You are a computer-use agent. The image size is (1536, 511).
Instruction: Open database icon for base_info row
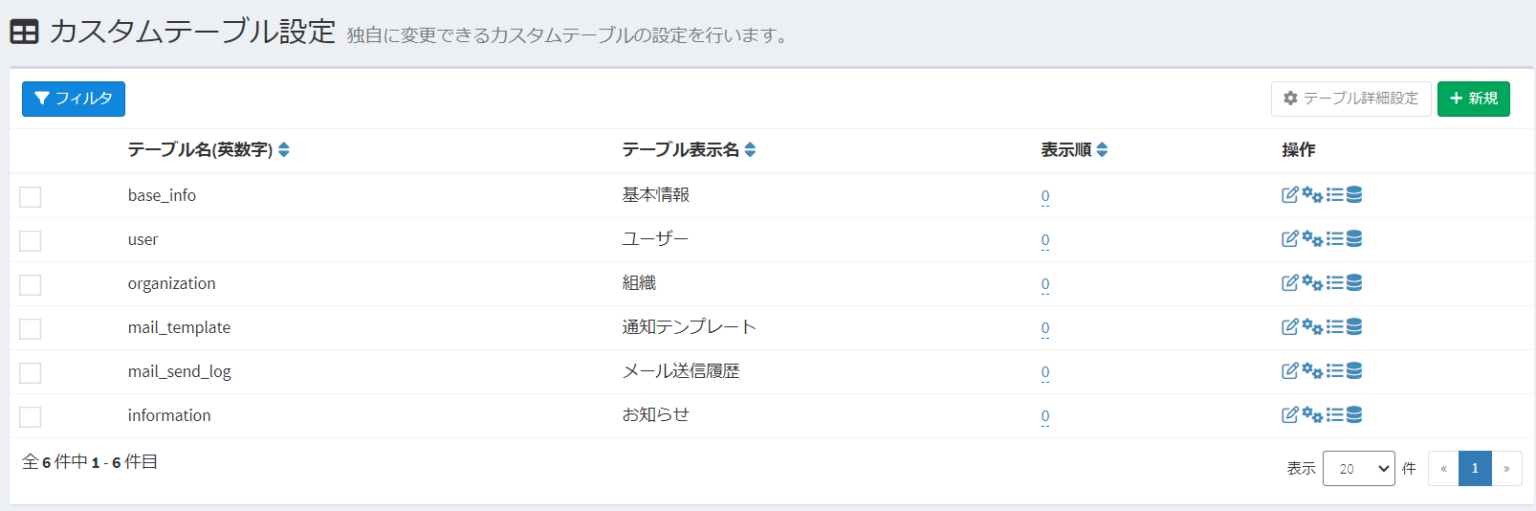coord(1354,195)
